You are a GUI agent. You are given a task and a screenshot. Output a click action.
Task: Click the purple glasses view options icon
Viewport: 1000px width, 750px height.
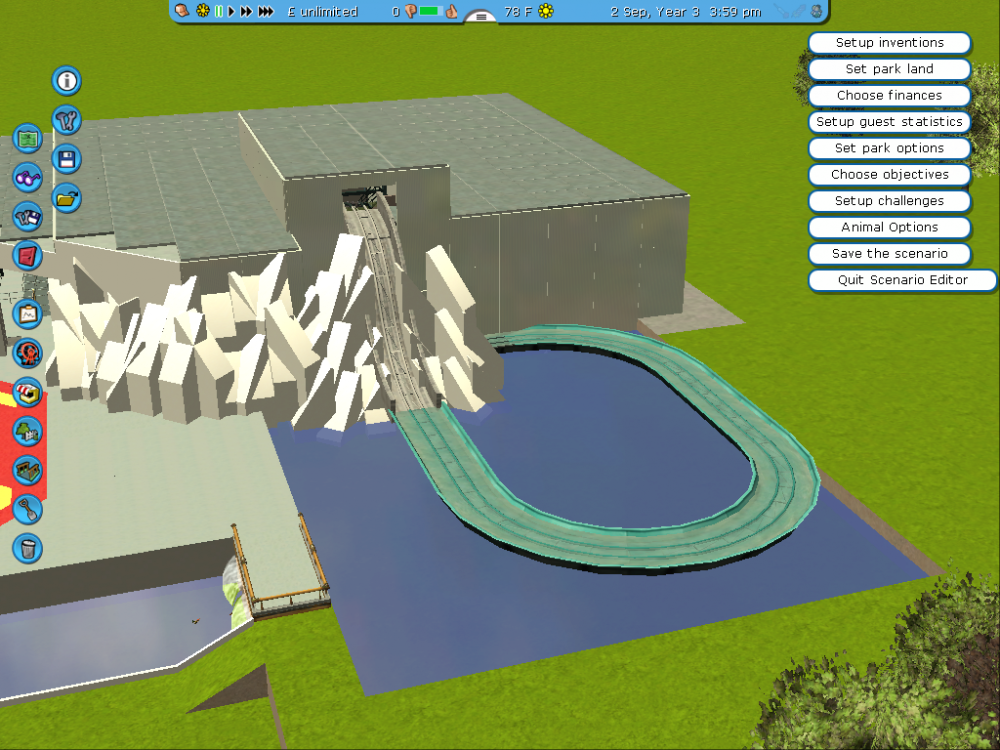point(27,177)
